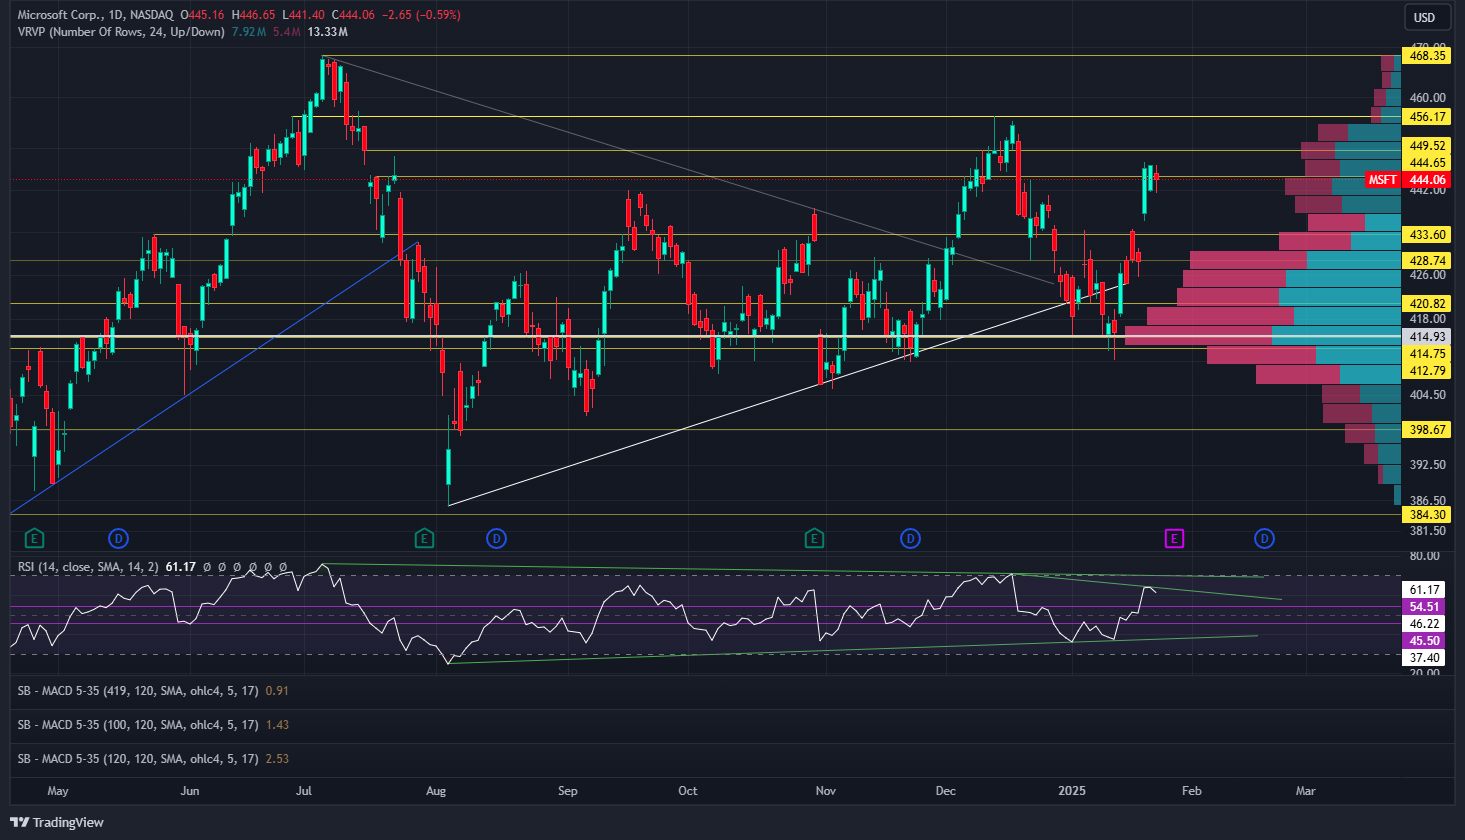Select the 444.65 price level label

point(1427,163)
